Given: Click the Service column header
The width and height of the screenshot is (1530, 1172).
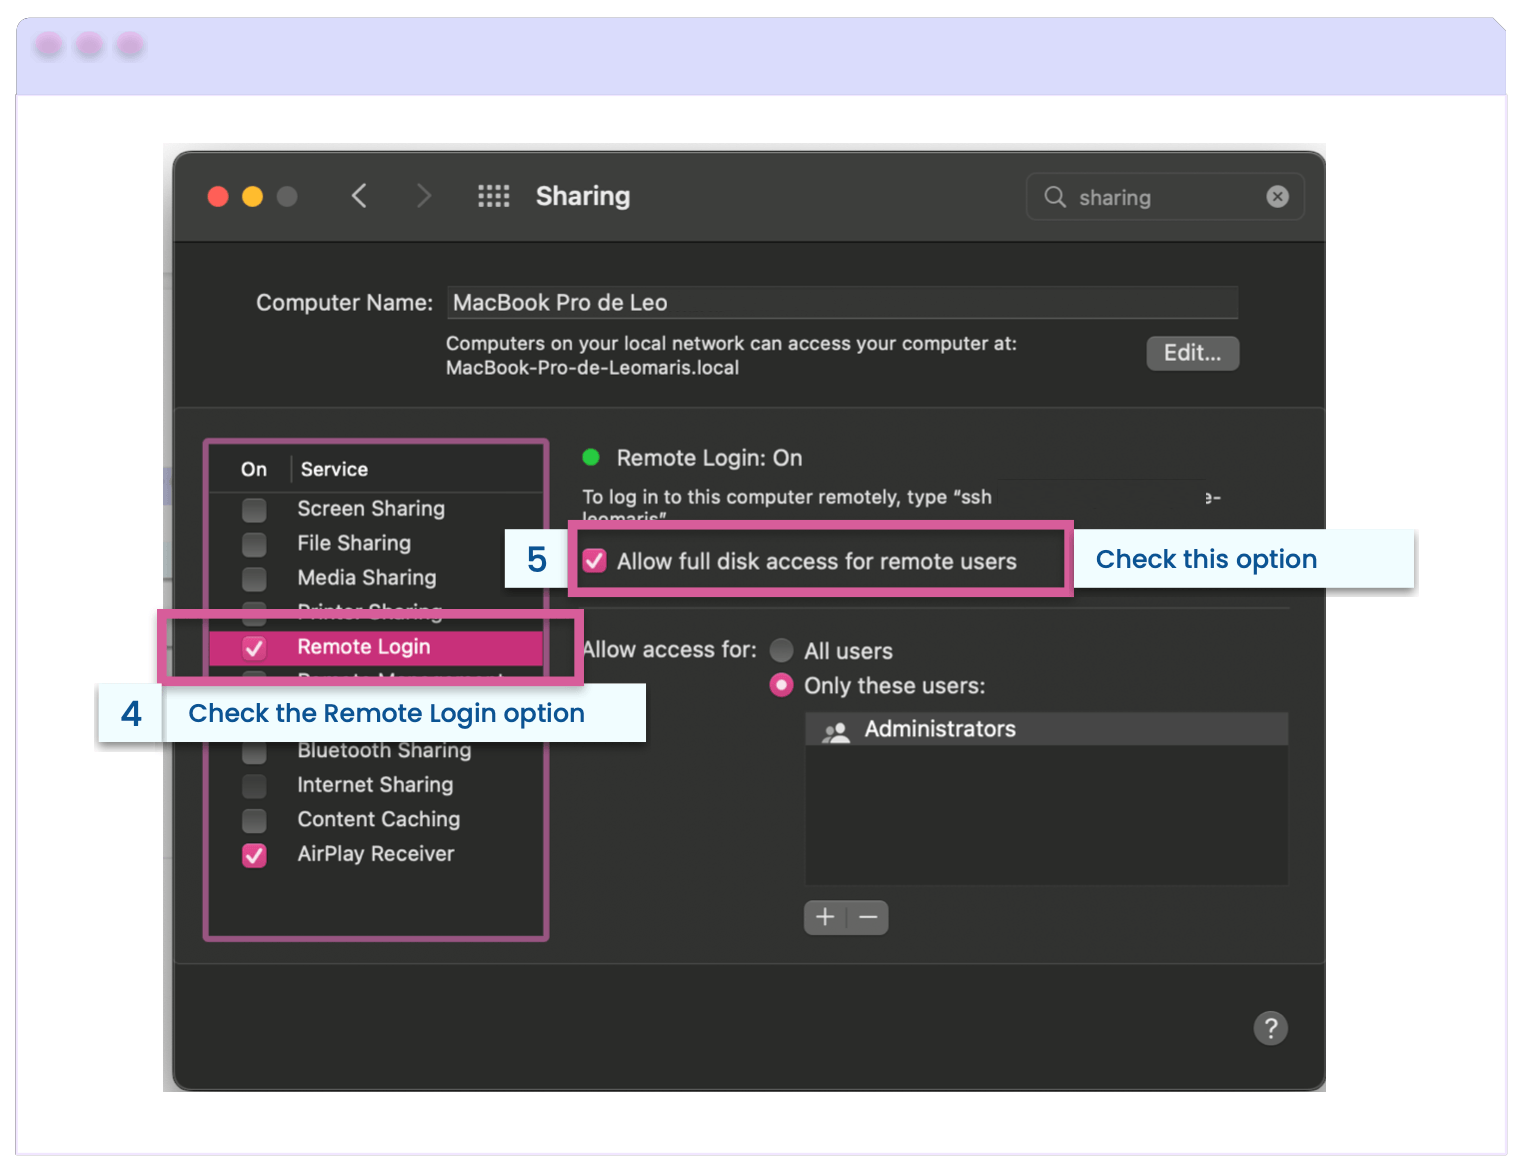Looking at the screenshot, I should pyautogui.click(x=334, y=469).
